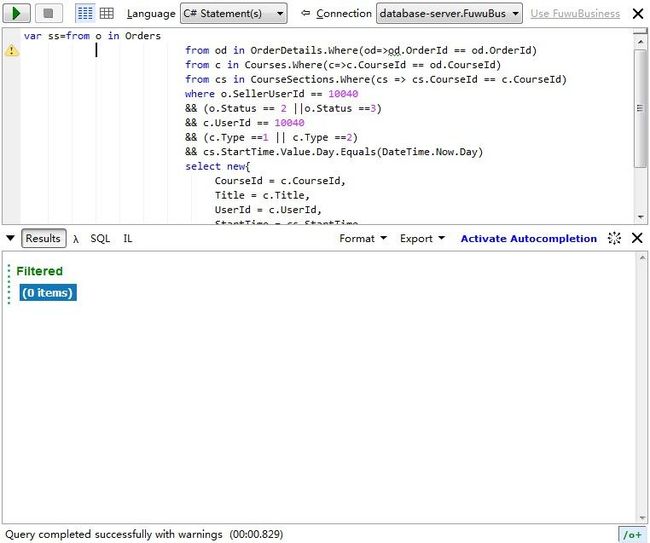
Task: Click the 'from c in Courses.Where' line
Action: 343,65
